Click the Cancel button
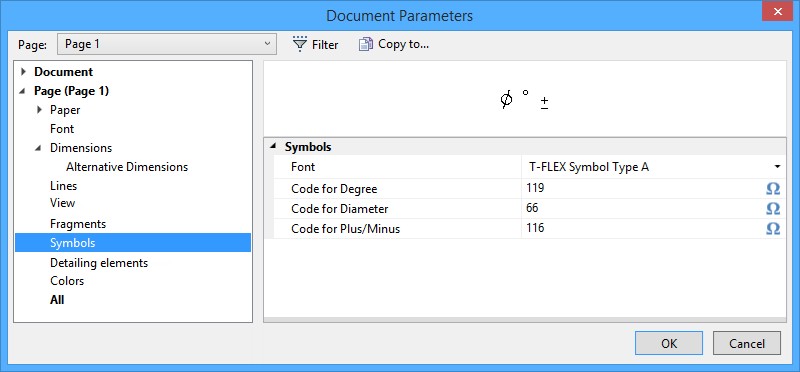800x372 pixels. (x=747, y=343)
